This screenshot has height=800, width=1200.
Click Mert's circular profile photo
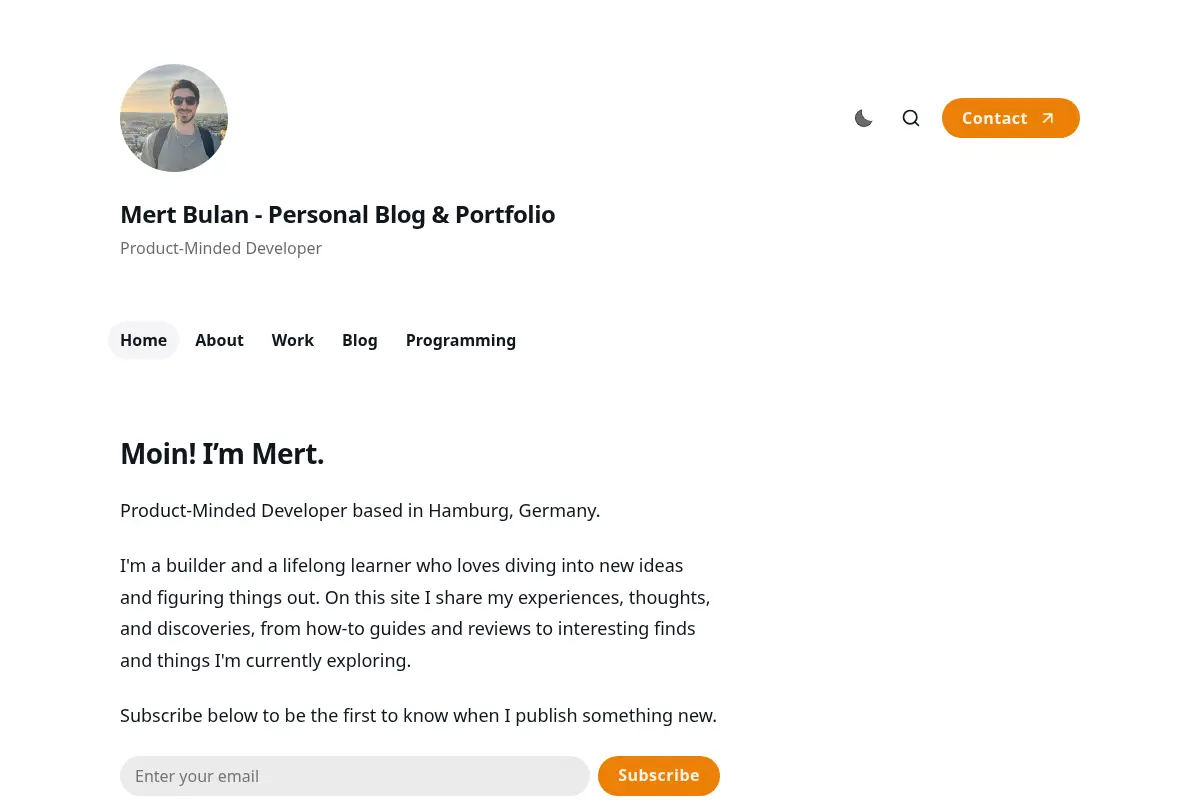click(174, 118)
